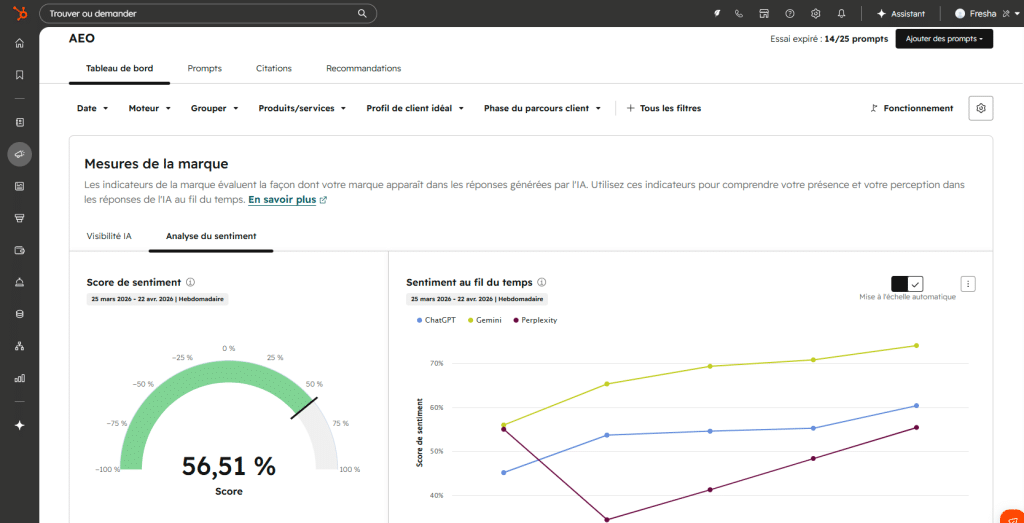
Task: Click the last Gemini data point
Action: coord(916,345)
